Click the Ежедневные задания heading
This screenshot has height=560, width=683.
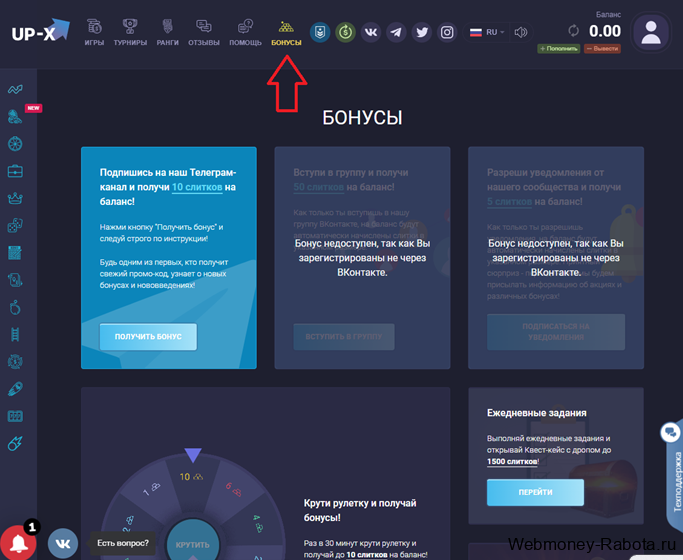click(537, 413)
